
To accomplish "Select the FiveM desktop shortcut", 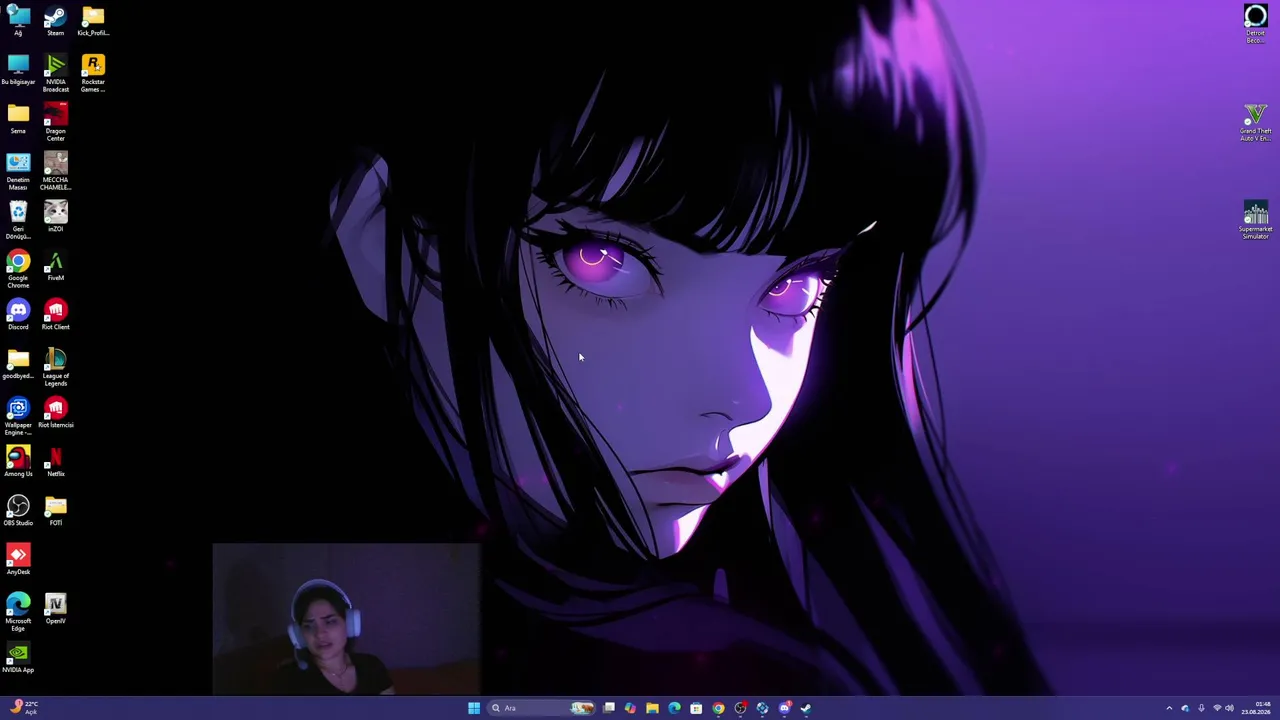I will 55,266.
